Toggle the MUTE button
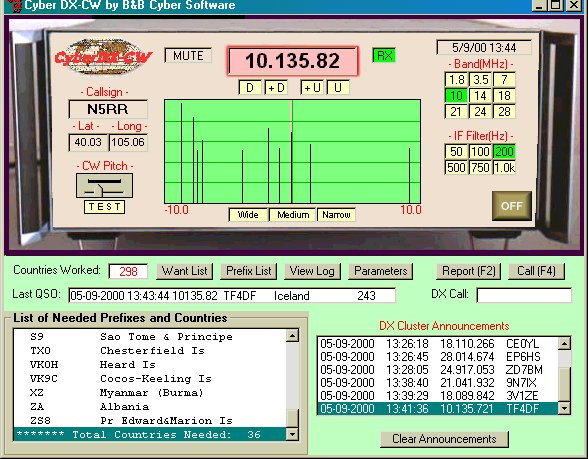The image size is (588, 459). [188, 56]
